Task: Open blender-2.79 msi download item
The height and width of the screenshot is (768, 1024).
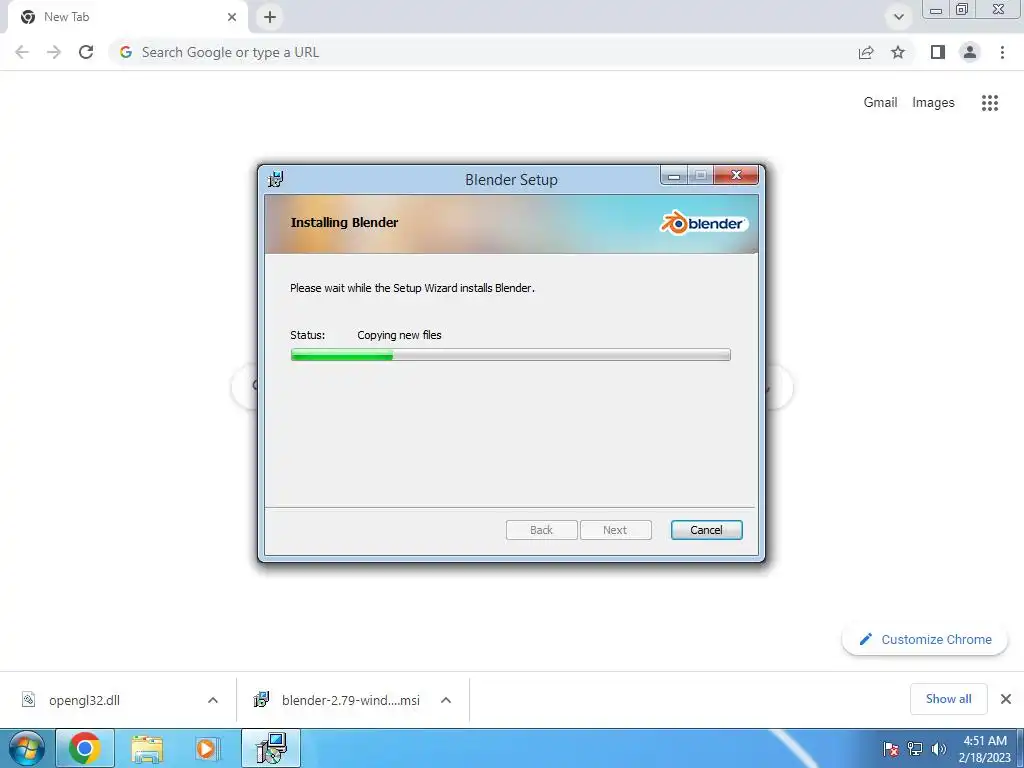Action: [351, 700]
